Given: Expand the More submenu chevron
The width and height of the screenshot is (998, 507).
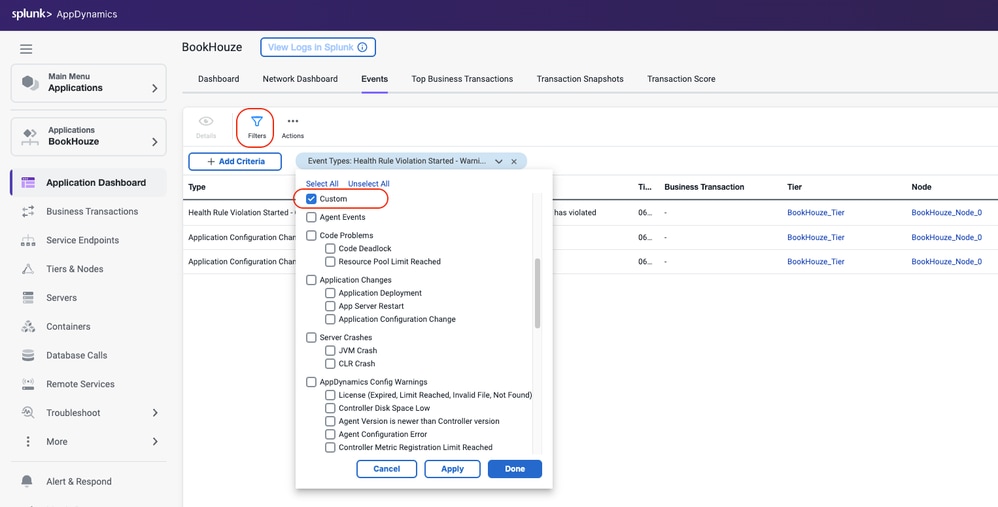Looking at the screenshot, I should point(155,441).
